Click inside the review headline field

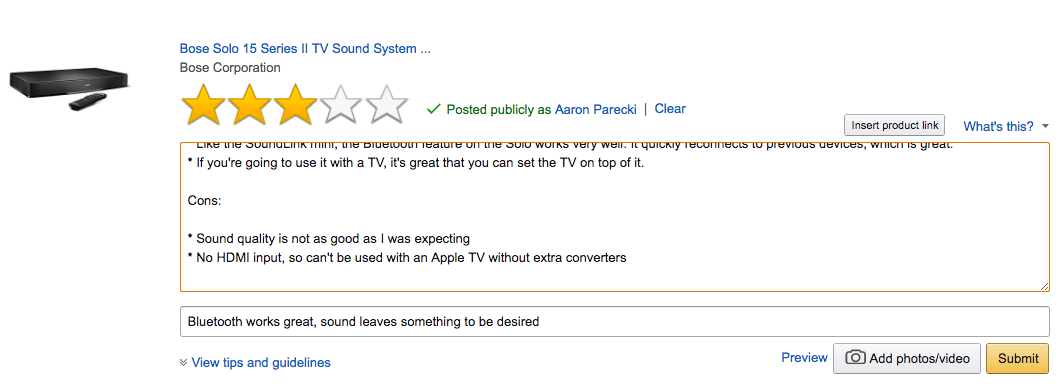pos(615,322)
